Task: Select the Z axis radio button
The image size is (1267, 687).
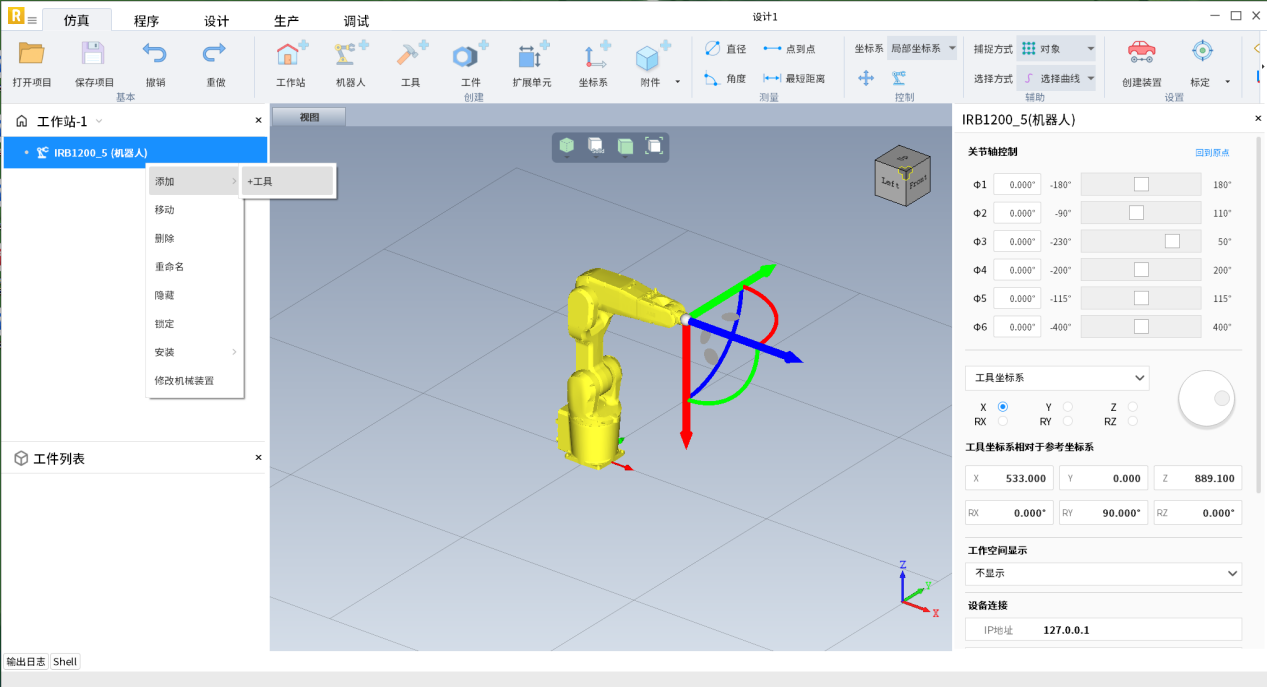Action: click(1132, 407)
